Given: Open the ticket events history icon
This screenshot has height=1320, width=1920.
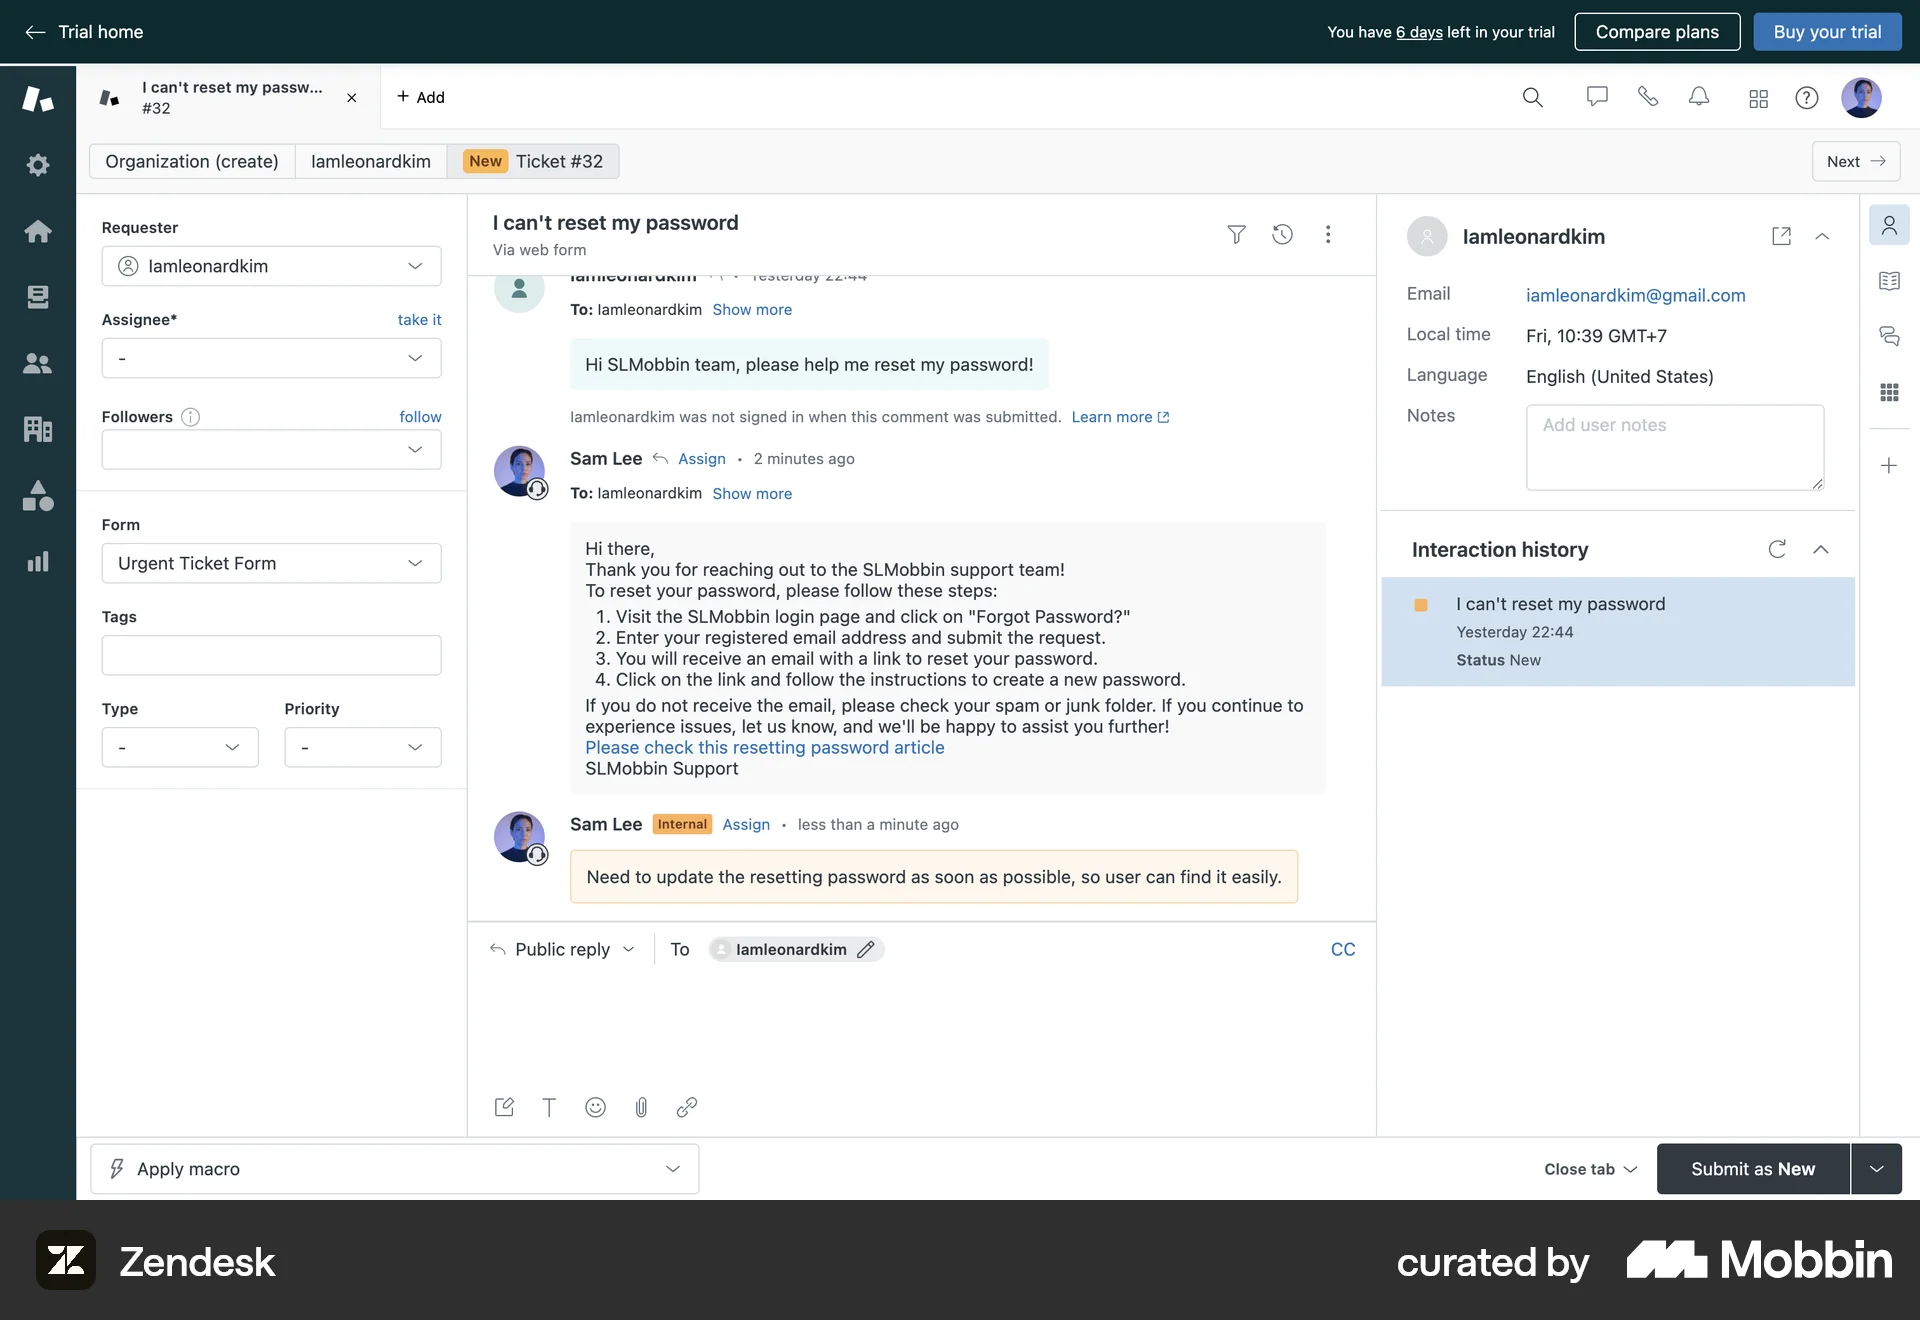Looking at the screenshot, I should (x=1282, y=234).
